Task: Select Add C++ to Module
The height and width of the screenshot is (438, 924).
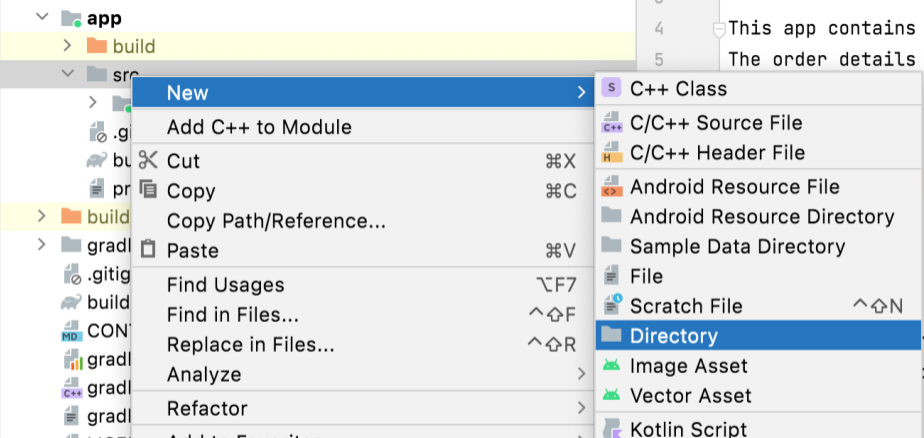Action: [x=259, y=127]
